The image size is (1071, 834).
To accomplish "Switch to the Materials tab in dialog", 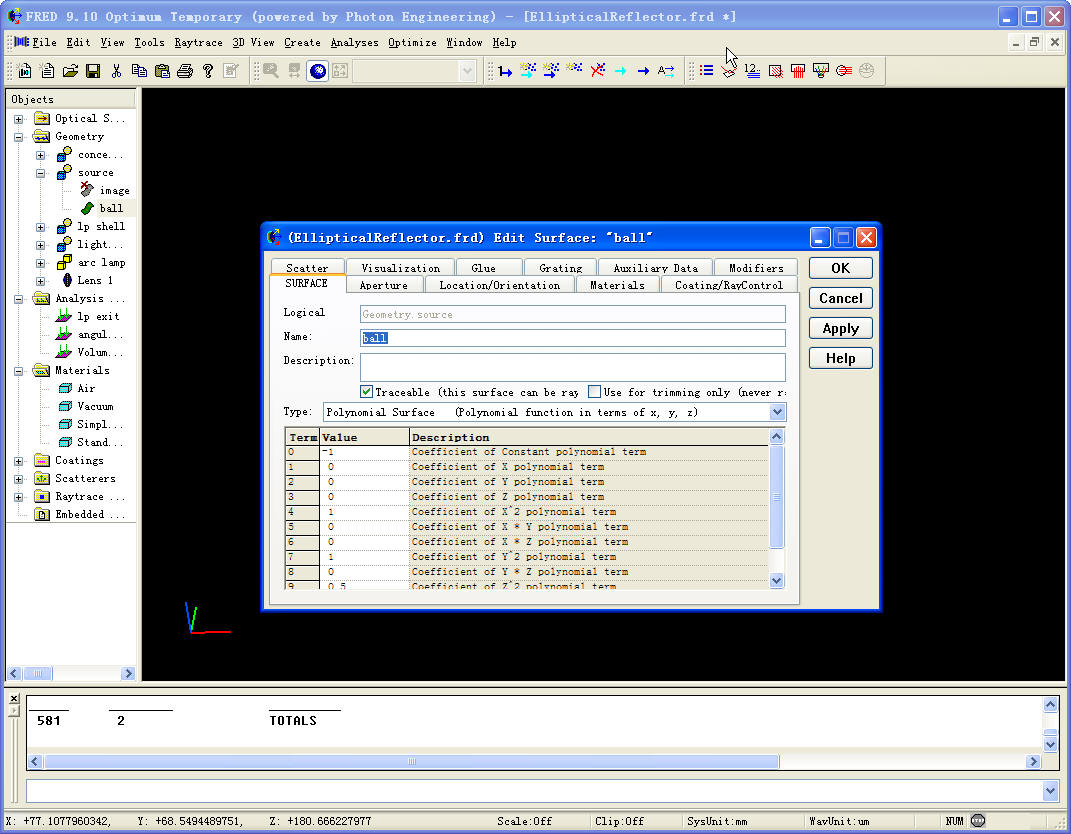I will click(x=617, y=285).
